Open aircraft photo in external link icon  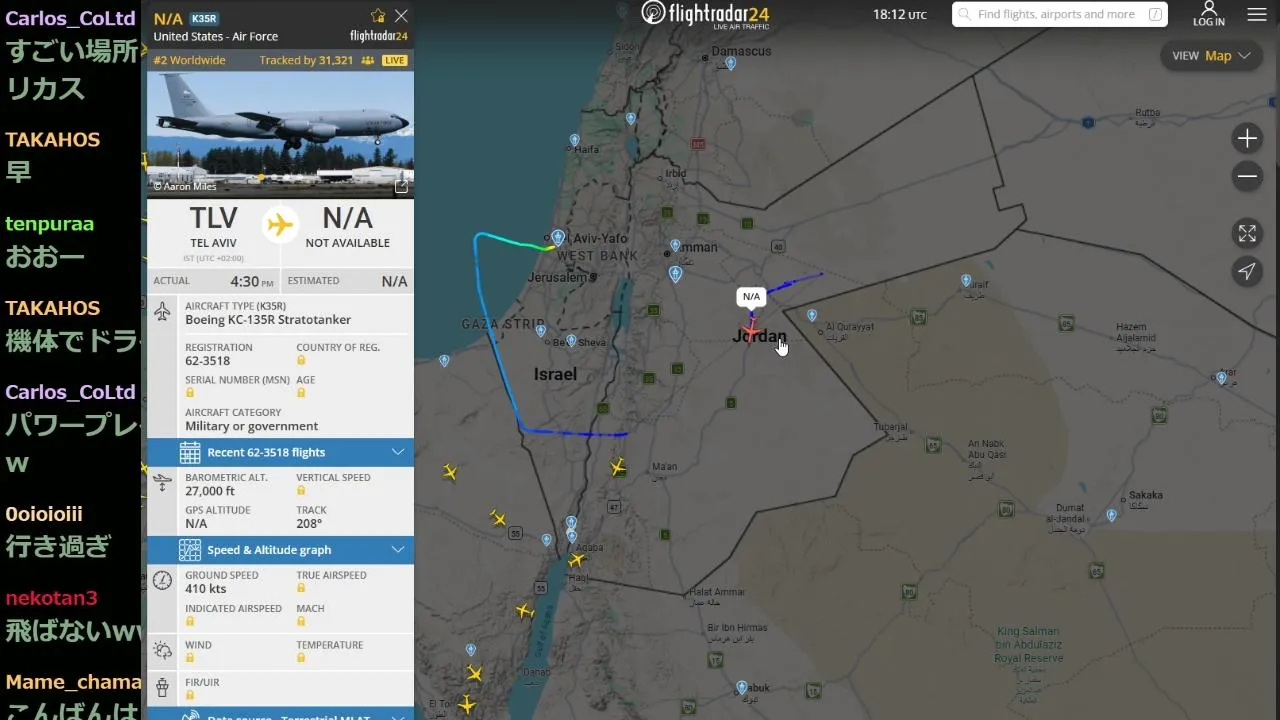point(401,186)
